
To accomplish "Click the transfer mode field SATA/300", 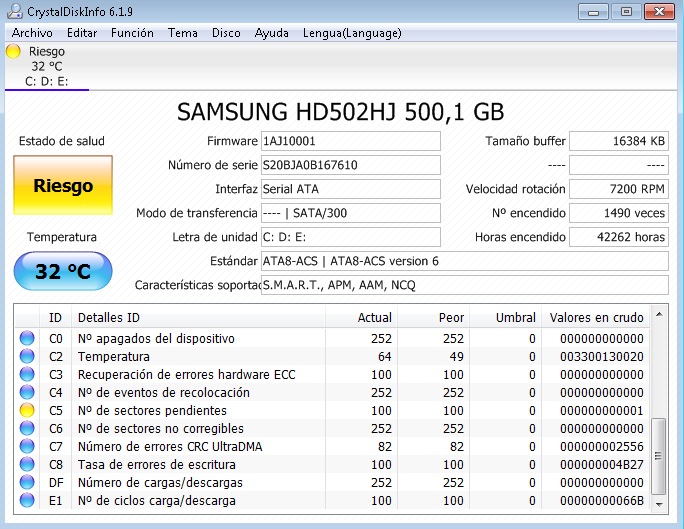I will pos(351,213).
